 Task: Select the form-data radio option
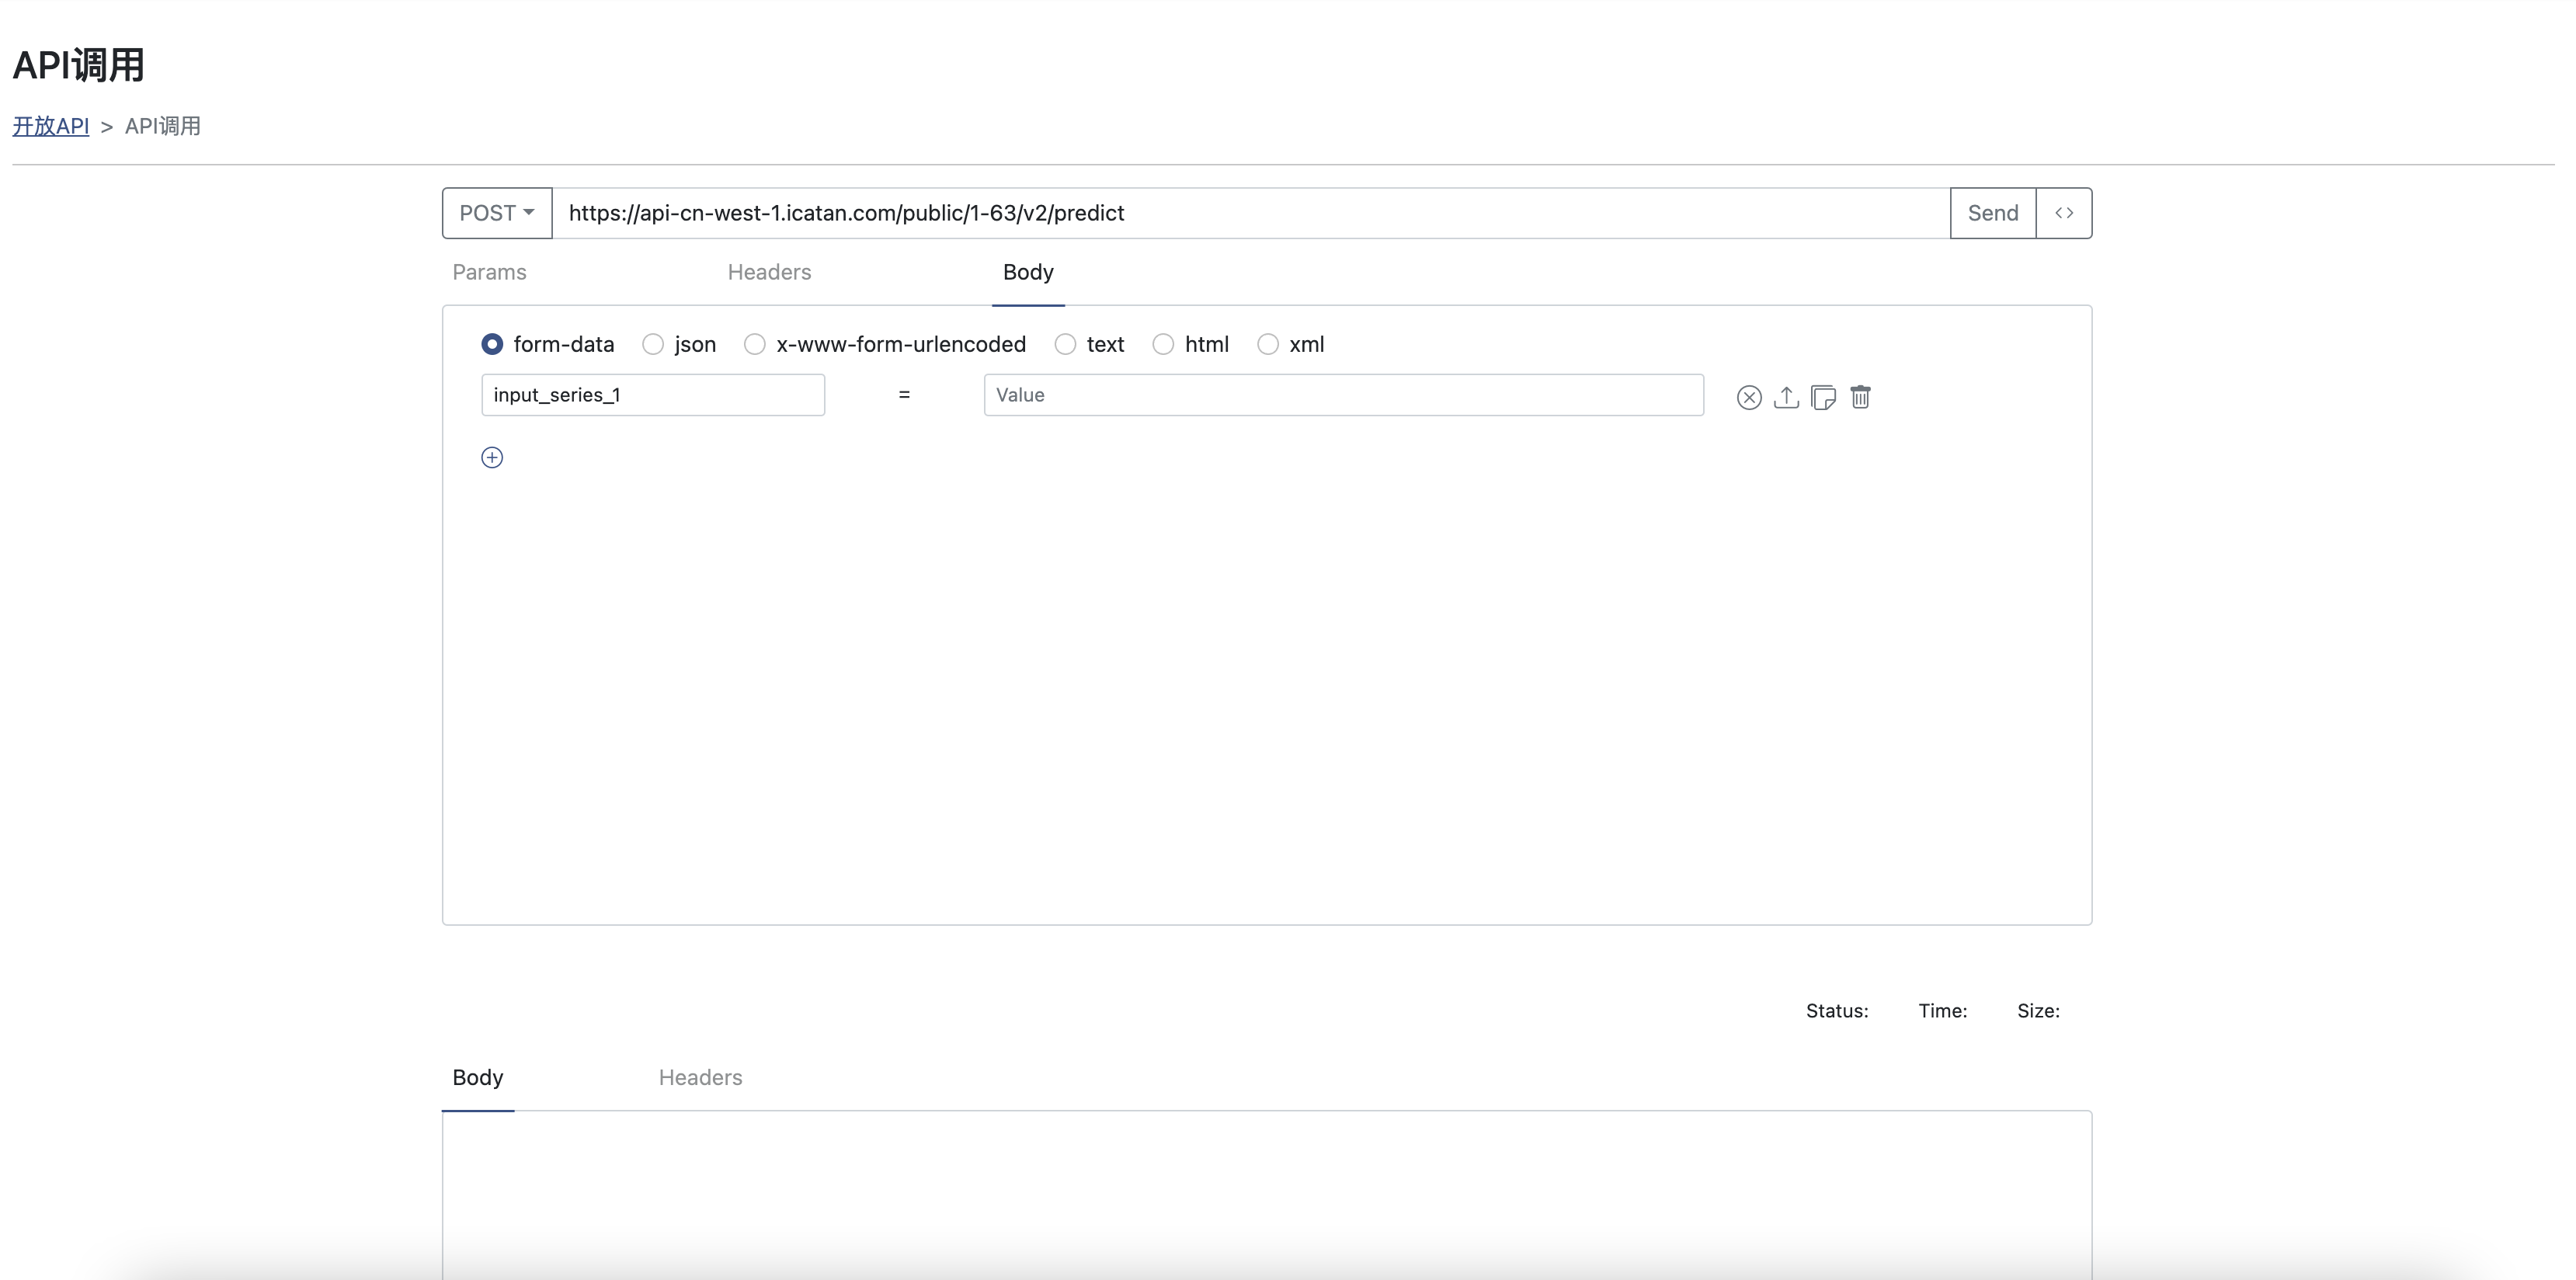click(492, 344)
